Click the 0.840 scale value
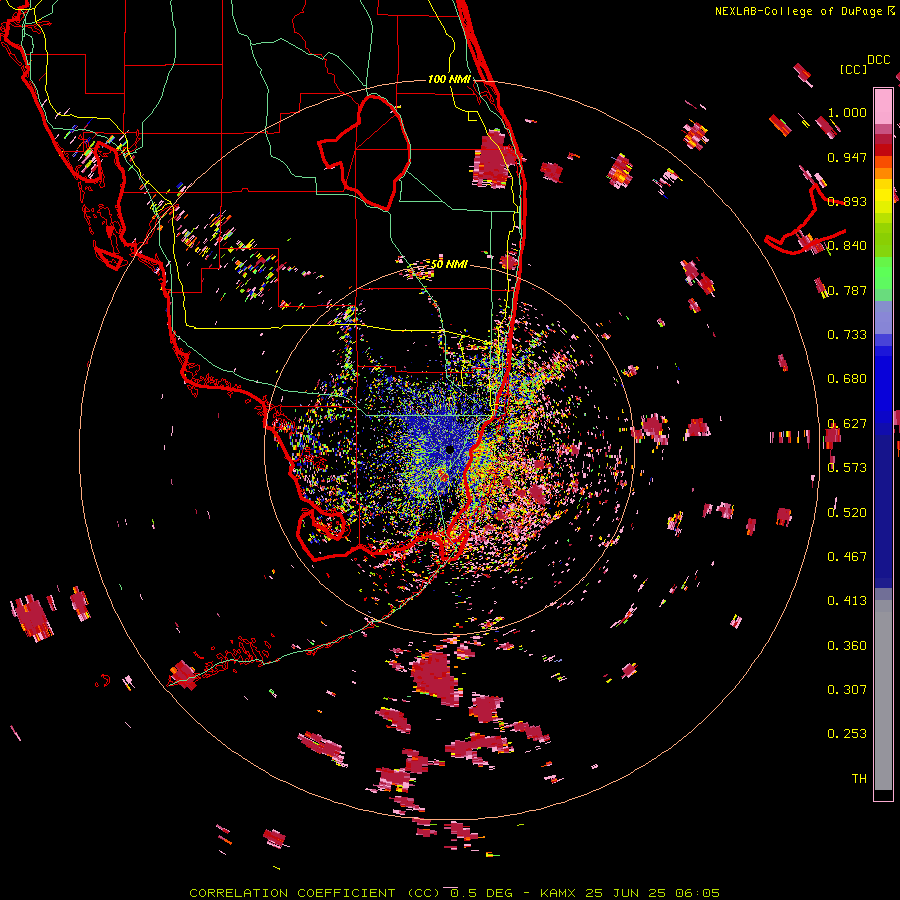Viewport: 900px width, 900px height. point(847,246)
